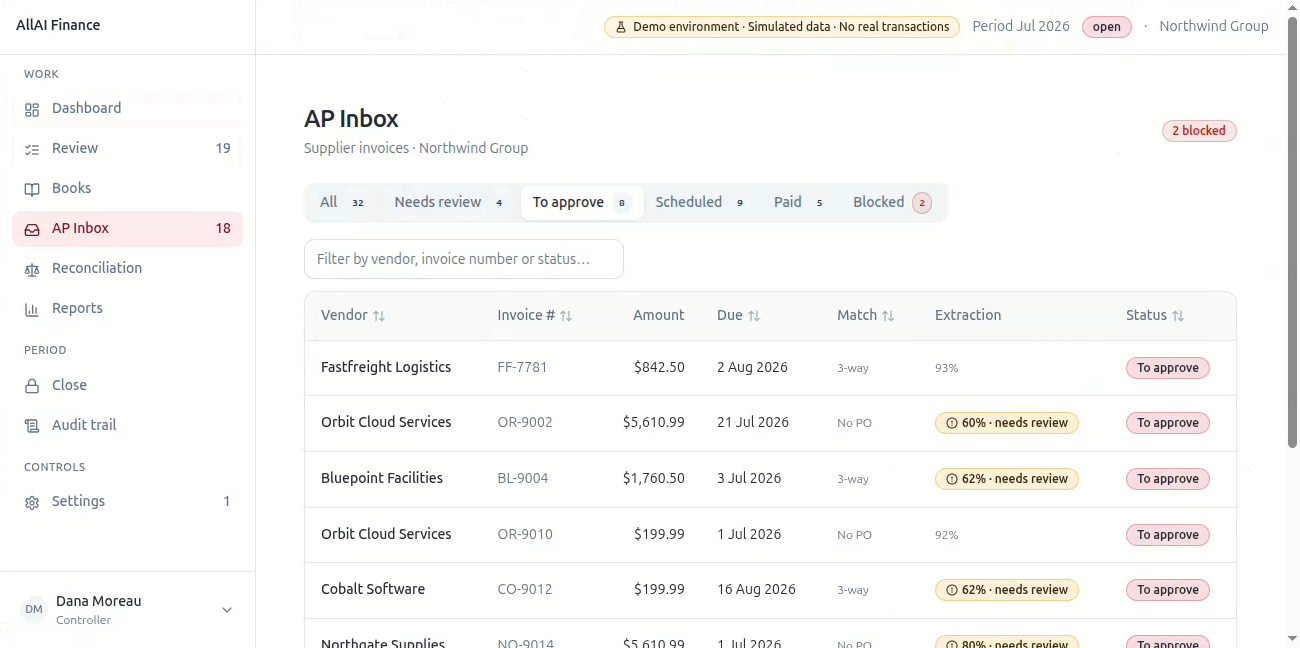
Task: Select the To approve tab
Action: tap(582, 202)
